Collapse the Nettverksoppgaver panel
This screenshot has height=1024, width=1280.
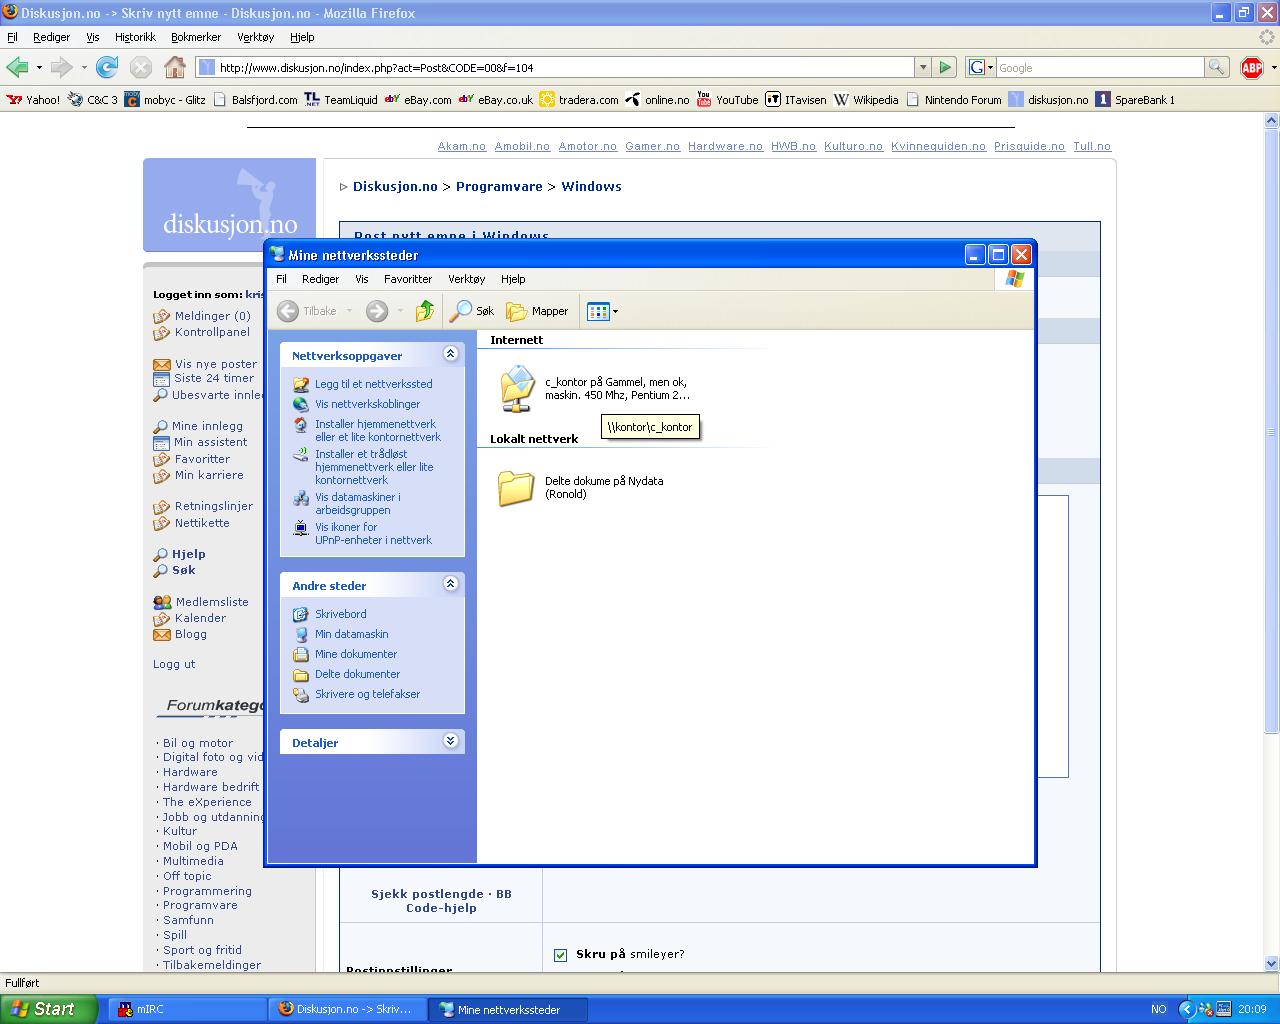450,354
